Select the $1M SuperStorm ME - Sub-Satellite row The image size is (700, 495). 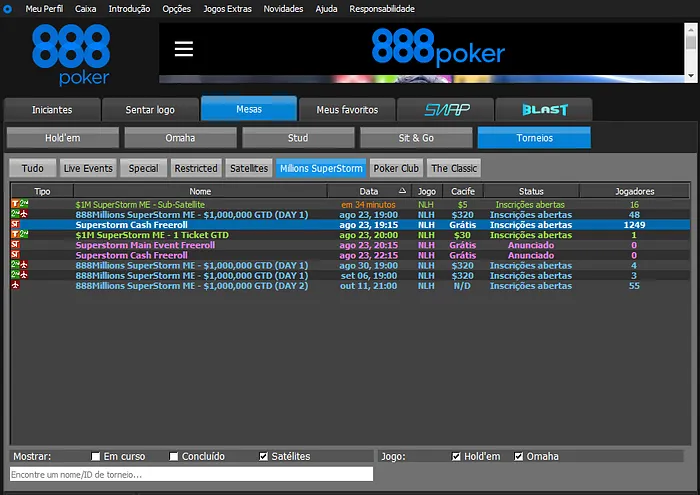coord(350,204)
